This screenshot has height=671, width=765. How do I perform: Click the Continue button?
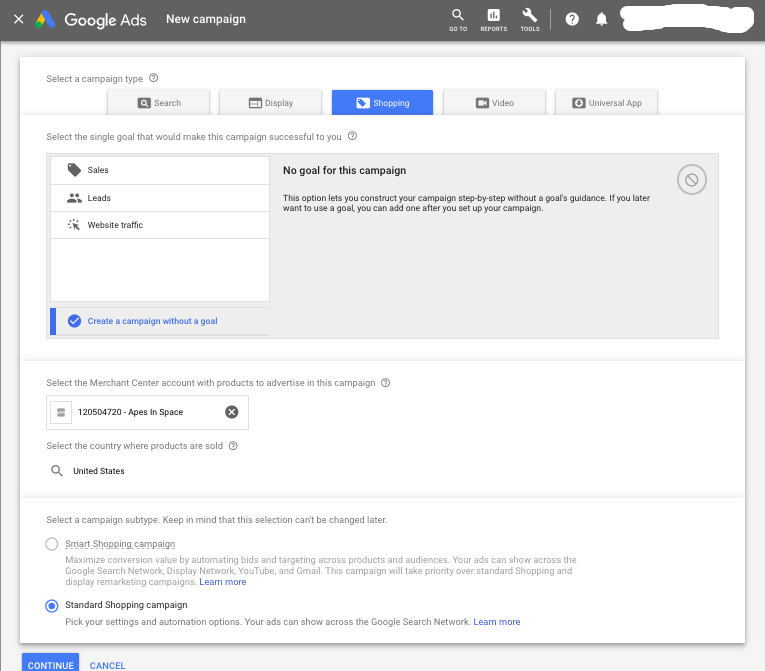(x=50, y=664)
